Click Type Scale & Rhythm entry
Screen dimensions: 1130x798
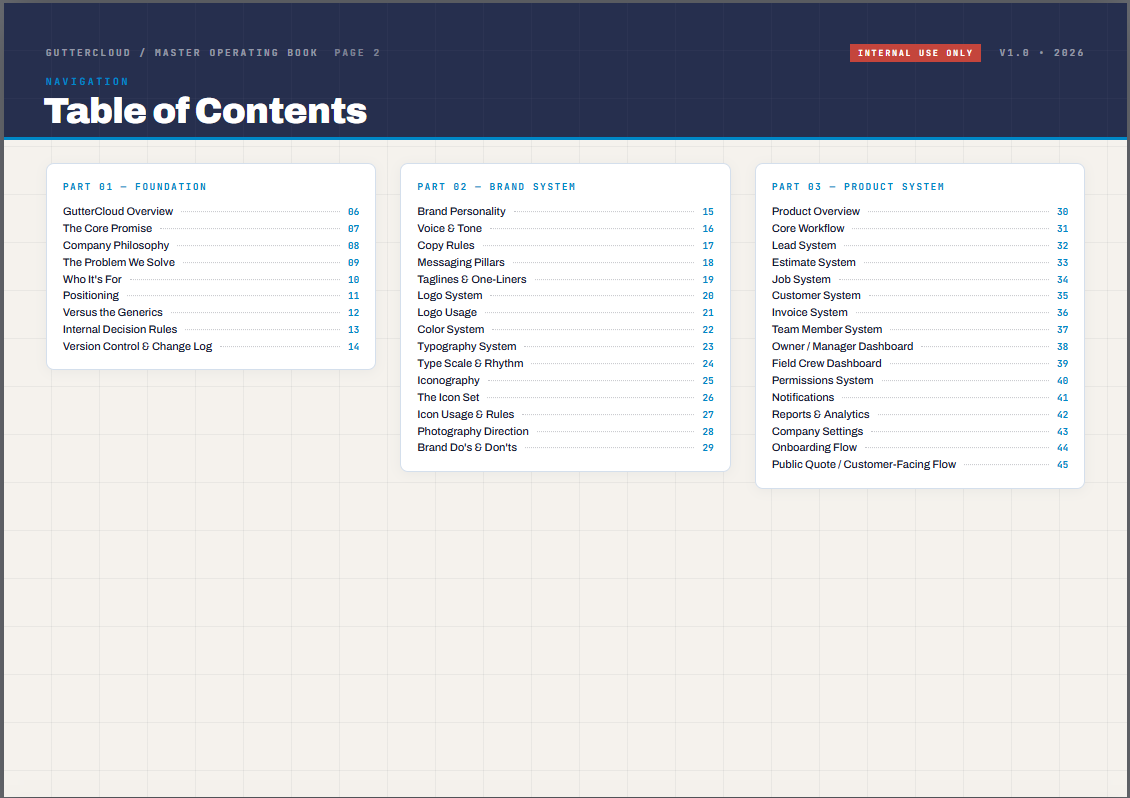pyautogui.click(x=565, y=363)
